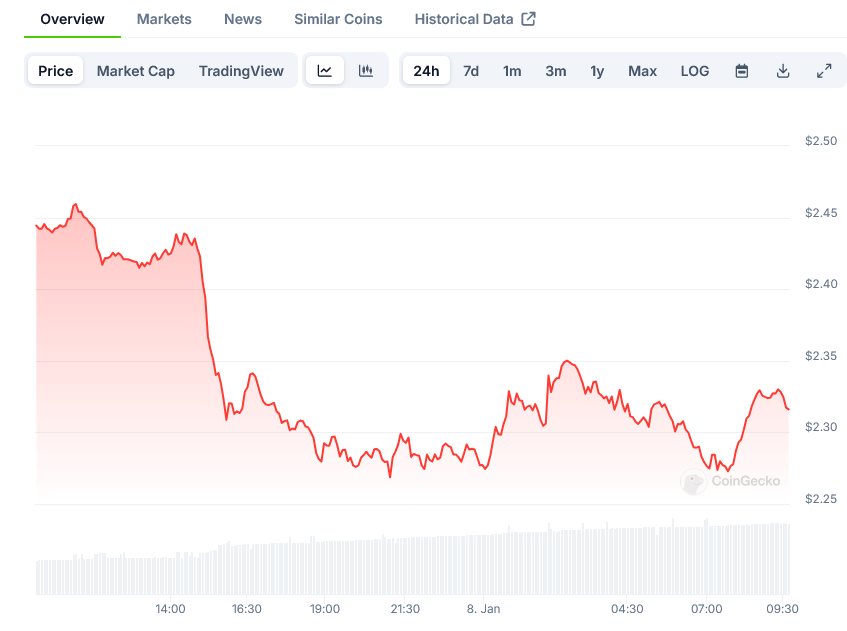Download chart data icon

coord(783,71)
